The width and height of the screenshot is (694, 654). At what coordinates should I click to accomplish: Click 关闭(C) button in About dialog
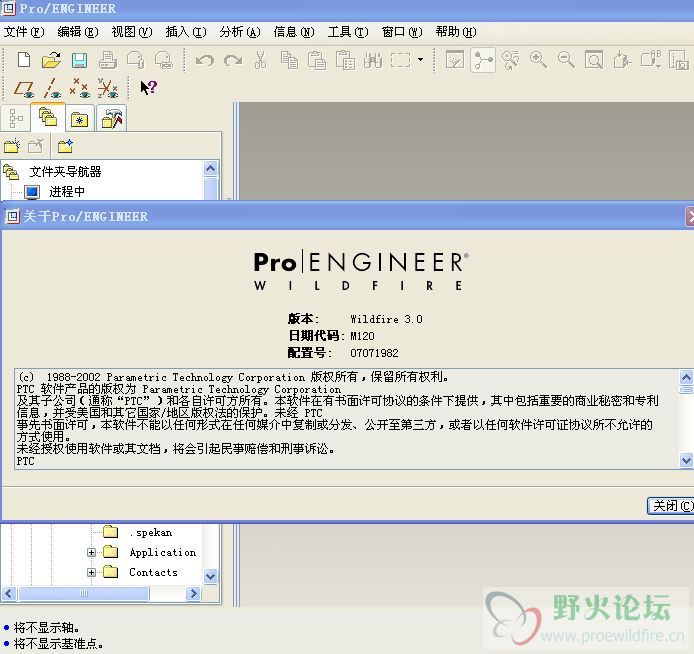(x=671, y=505)
